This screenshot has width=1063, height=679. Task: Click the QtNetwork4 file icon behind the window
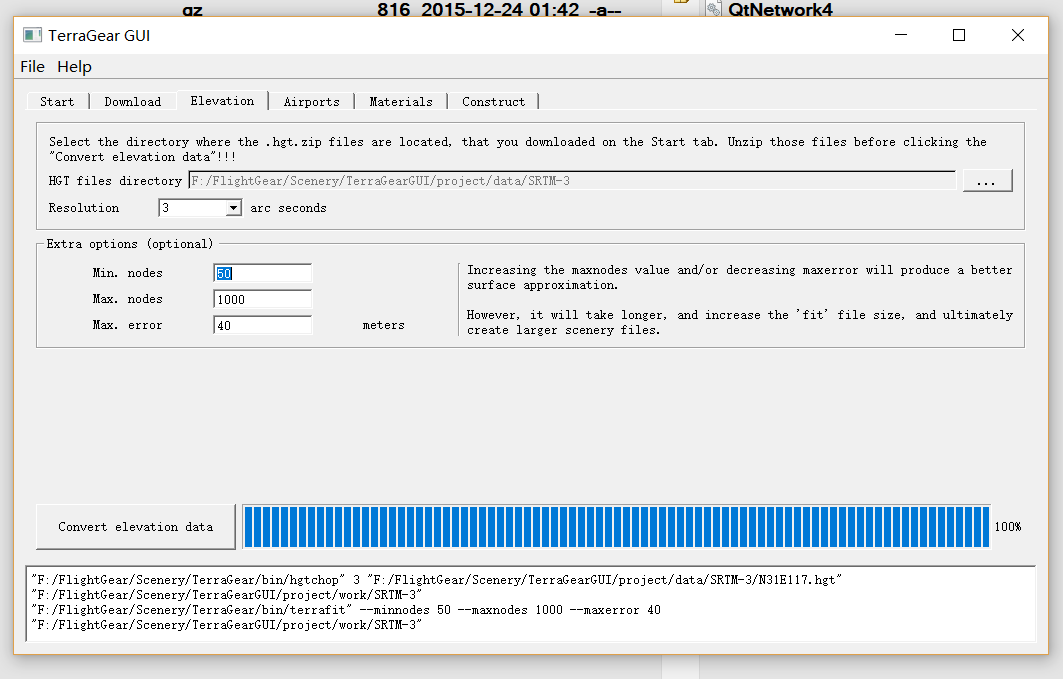713,9
